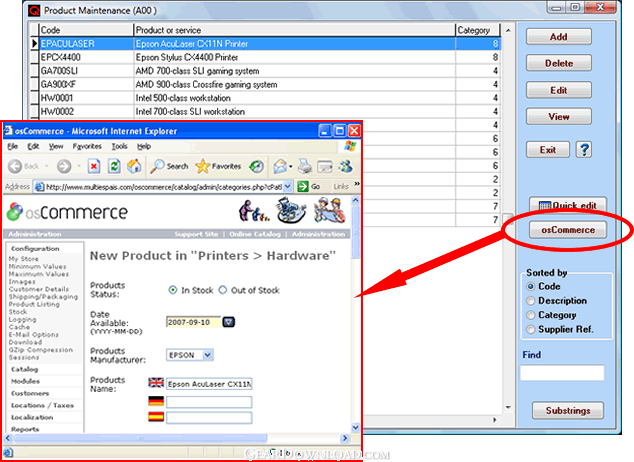Open the Favorites menu in menu bar
Viewport: 634px width, 462px height.
(87, 146)
